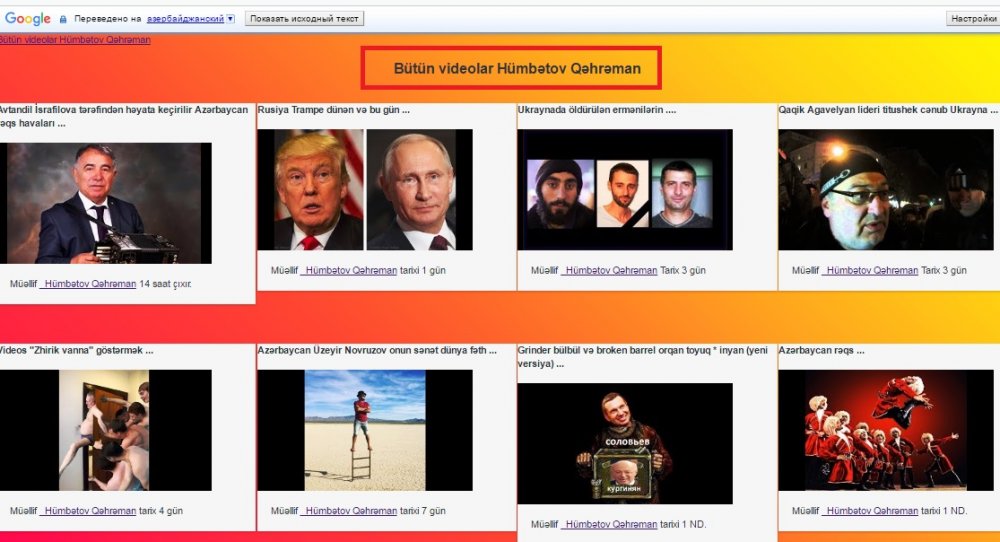
Task: Click the Bütün videolar Hümbətov Qəhrəman heading
Action: (x=517, y=68)
